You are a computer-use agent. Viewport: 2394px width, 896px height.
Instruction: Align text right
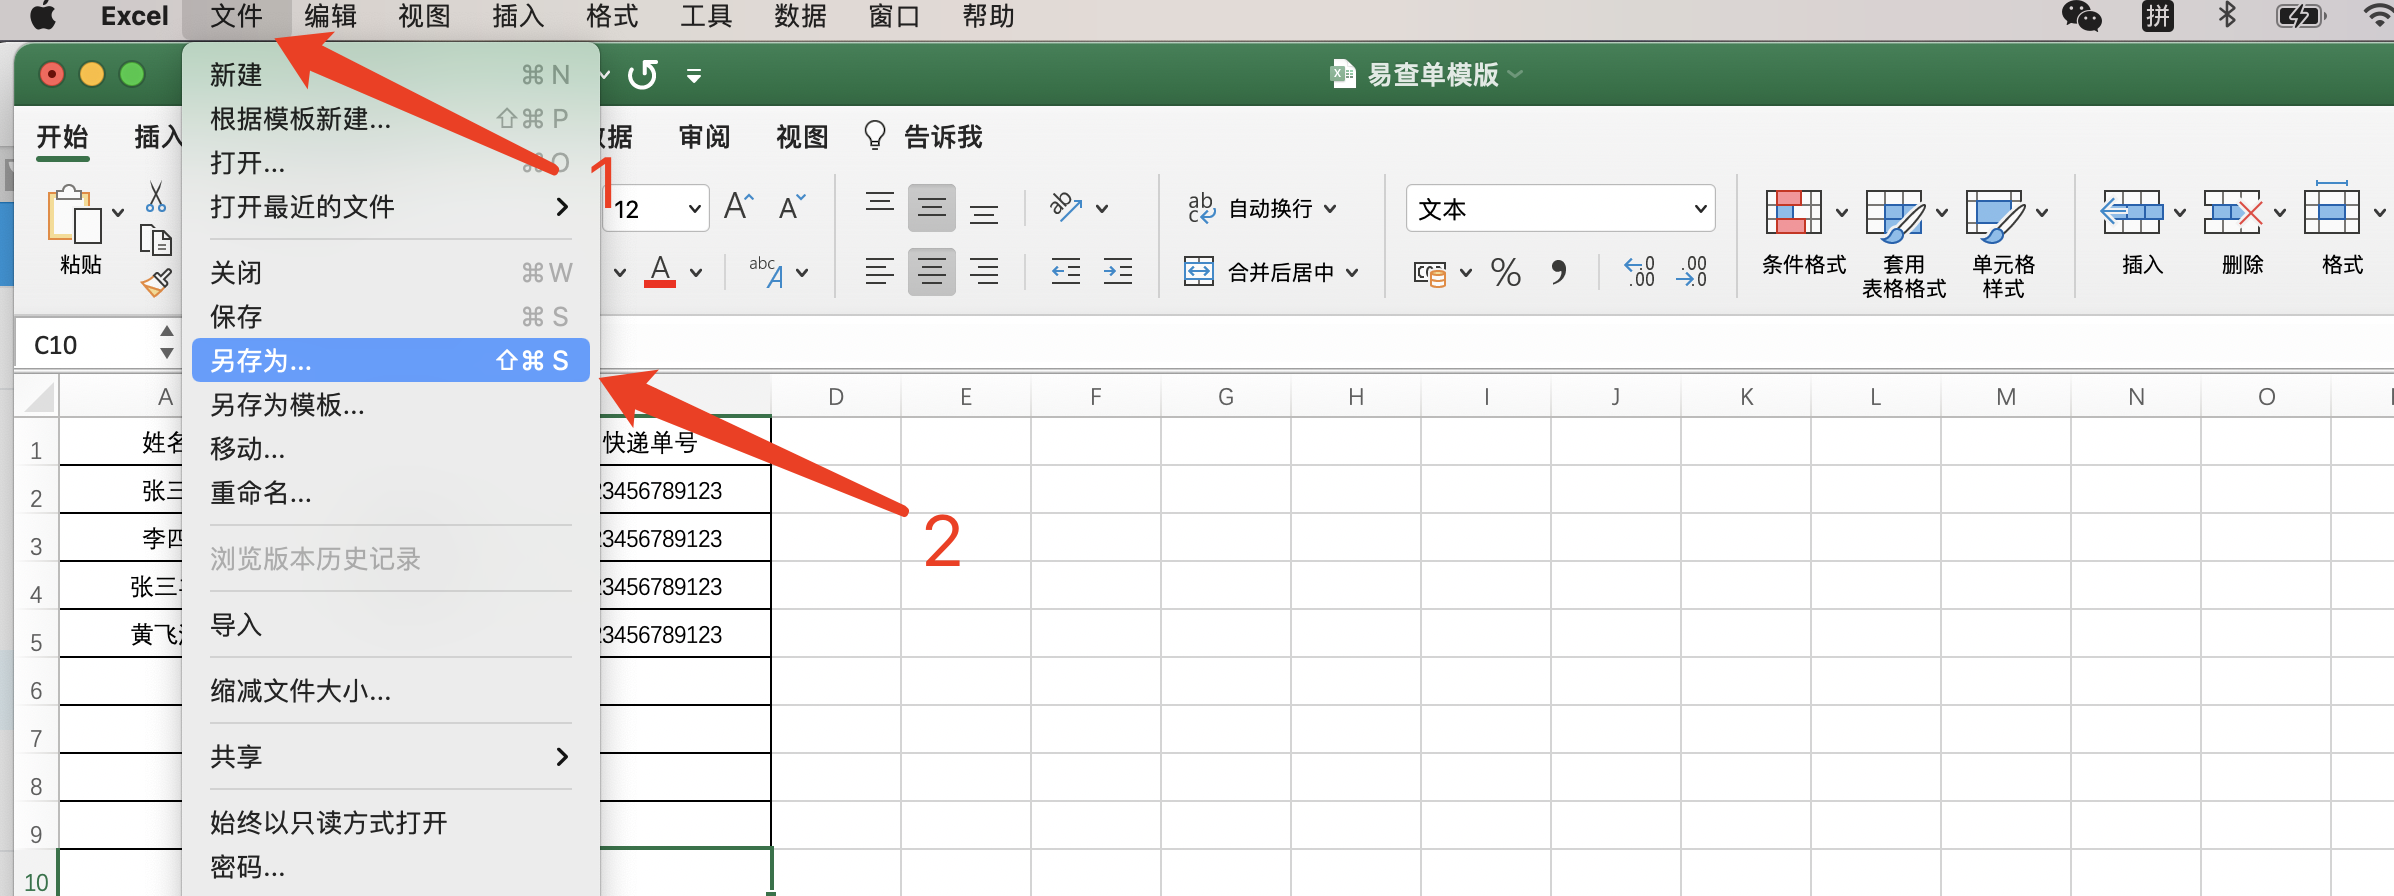tap(984, 271)
